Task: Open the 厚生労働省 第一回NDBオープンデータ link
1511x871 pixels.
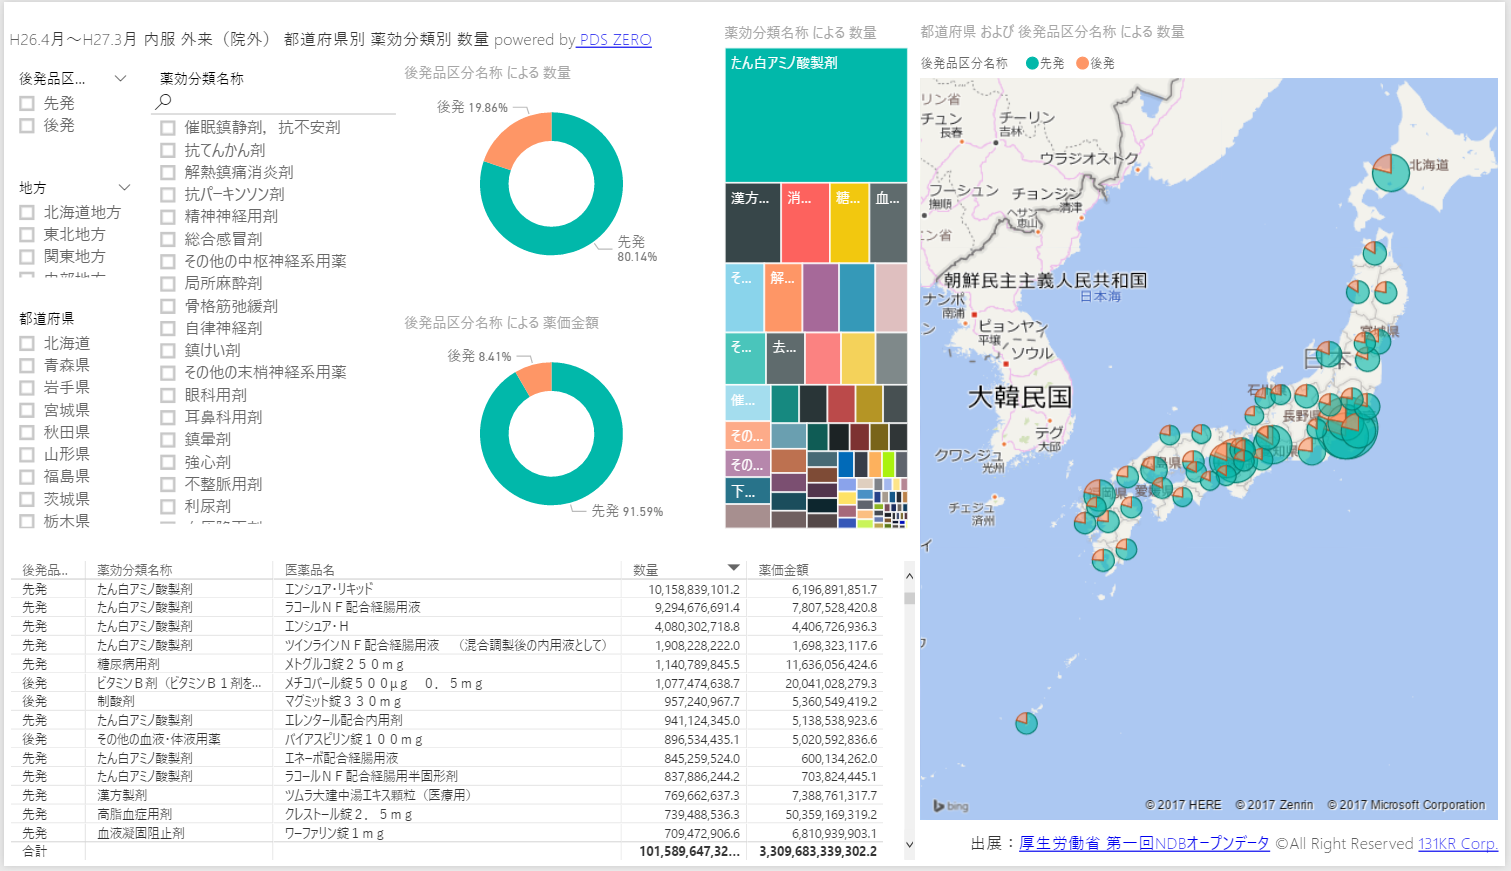Action: pos(1143,843)
